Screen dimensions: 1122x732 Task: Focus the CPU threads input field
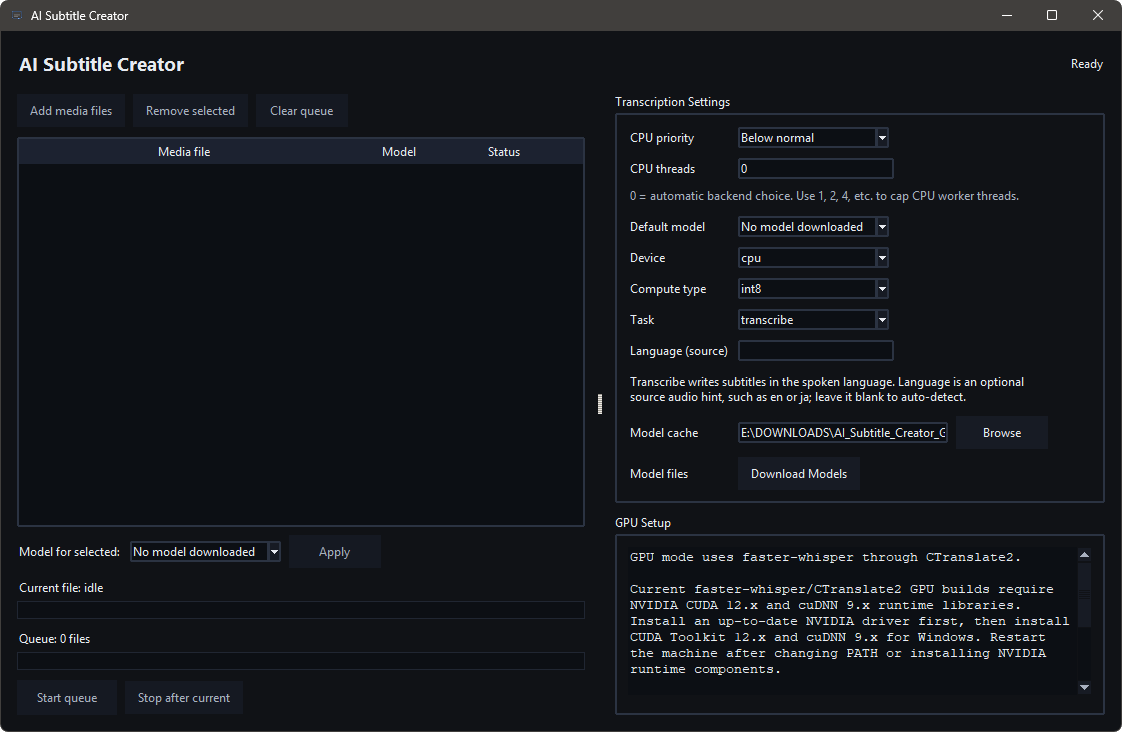coord(815,169)
